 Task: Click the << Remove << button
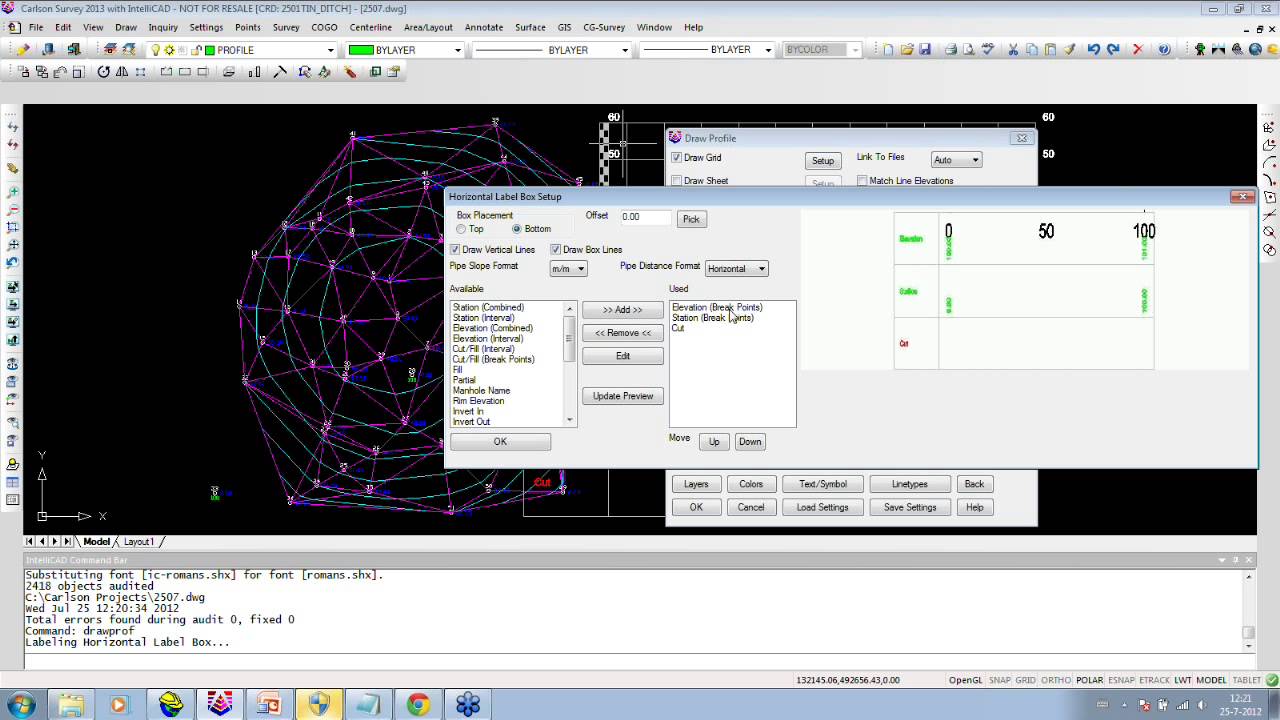click(623, 333)
